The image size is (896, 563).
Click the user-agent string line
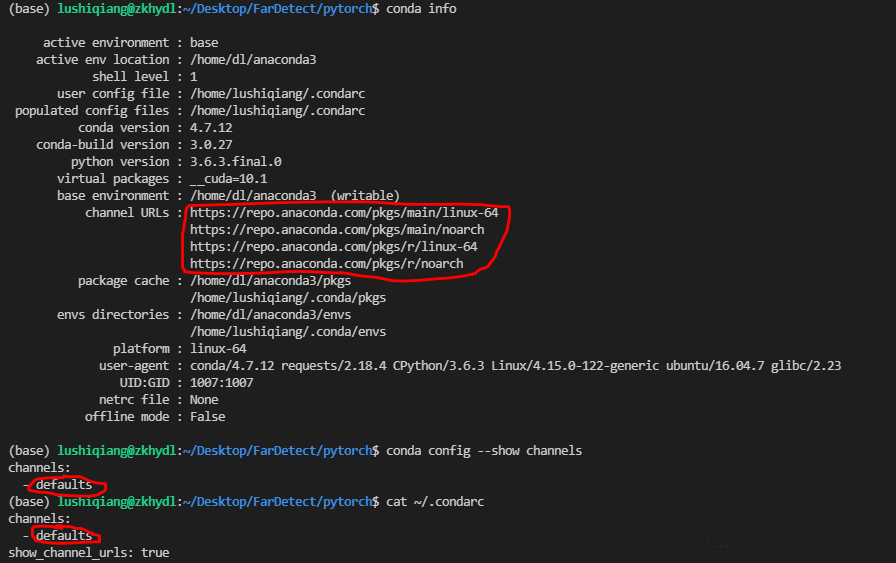pyautogui.click(x=515, y=366)
